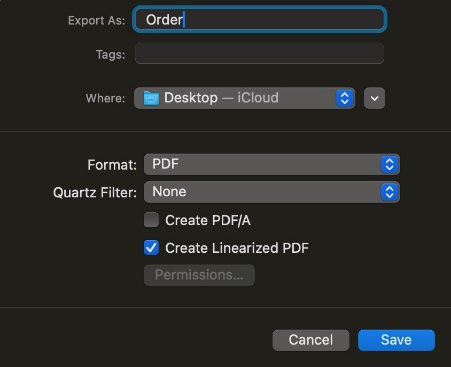Click the 'Create Linearized PDF' label text
Image resolution: width=451 pixels, height=367 pixels.
click(x=237, y=248)
